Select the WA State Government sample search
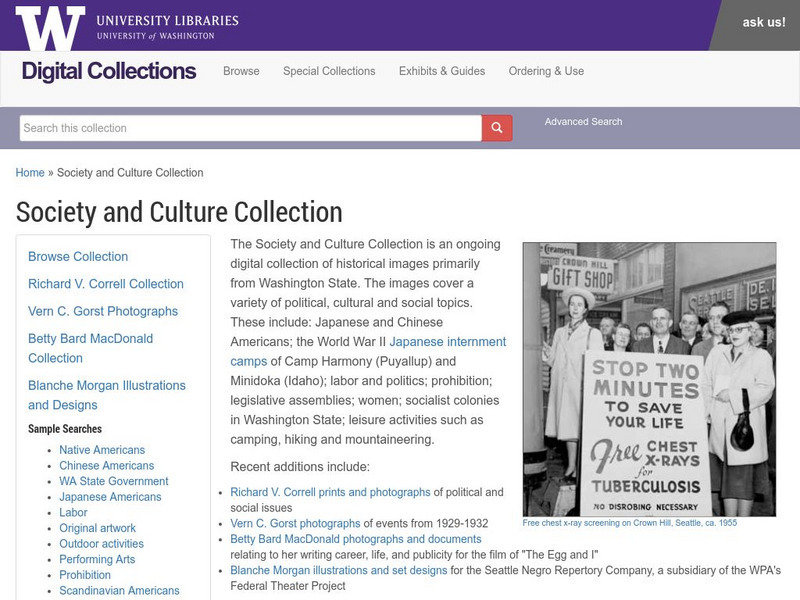The height and width of the screenshot is (600, 800). point(114,481)
